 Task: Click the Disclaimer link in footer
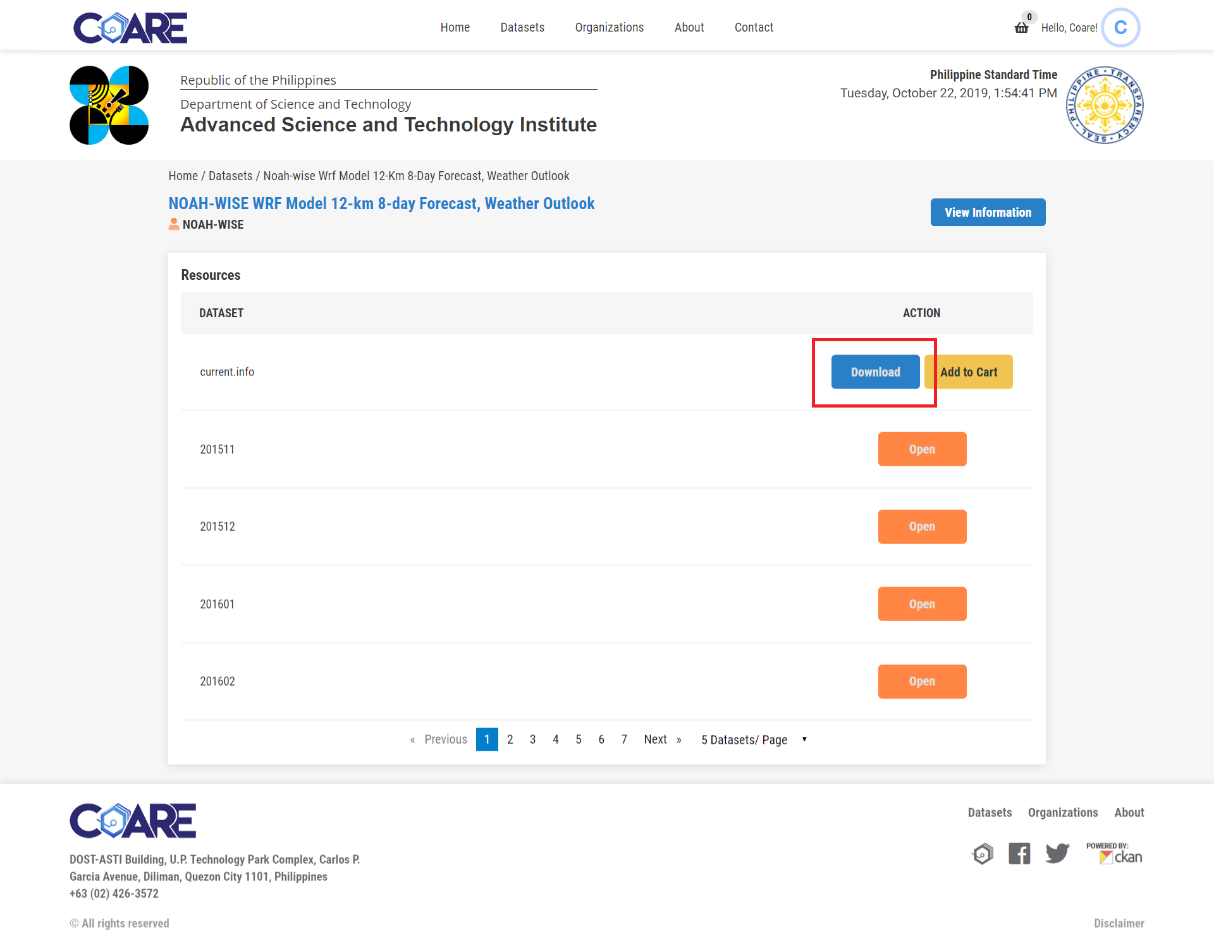click(x=1119, y=923)
